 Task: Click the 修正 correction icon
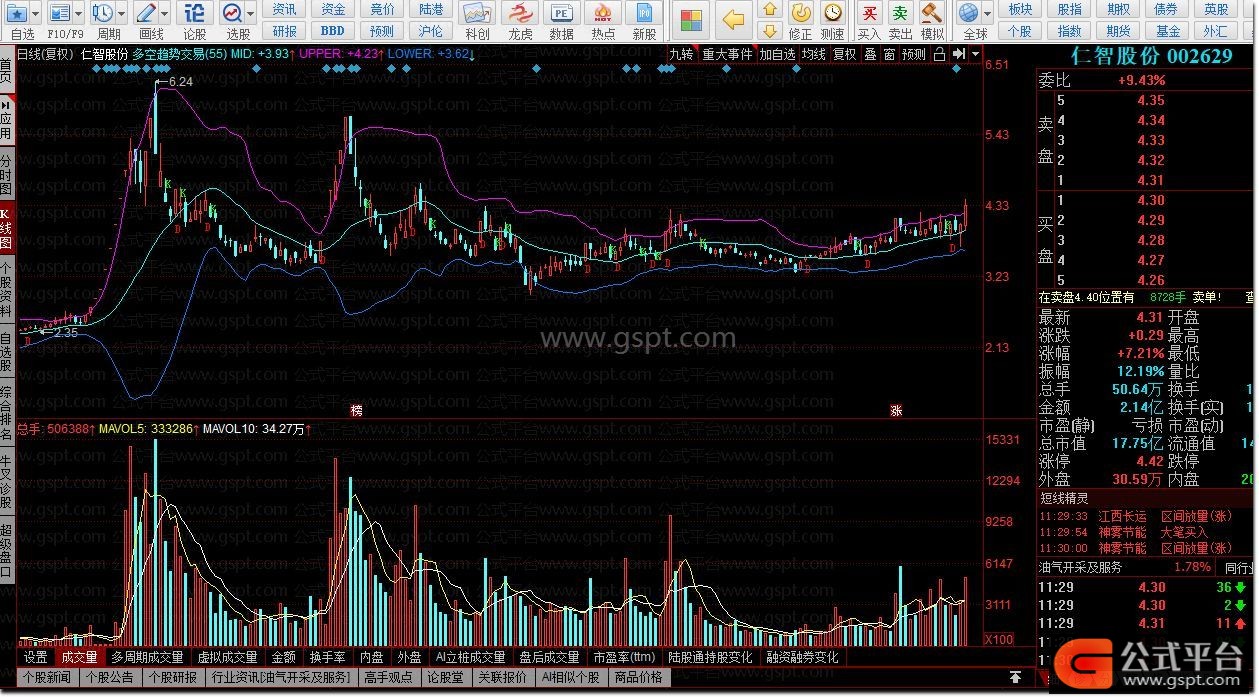coord(801,13)
